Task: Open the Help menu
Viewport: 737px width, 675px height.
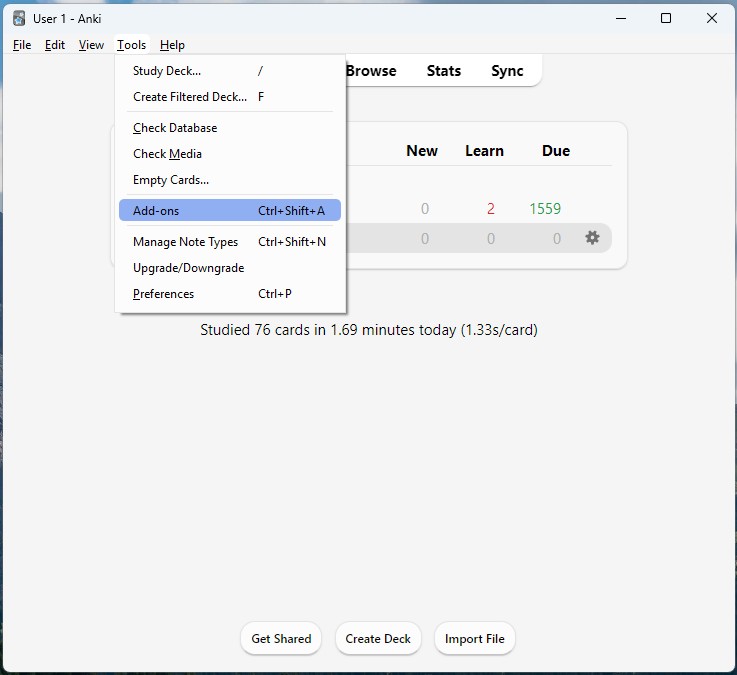Action: pos(172,45)
